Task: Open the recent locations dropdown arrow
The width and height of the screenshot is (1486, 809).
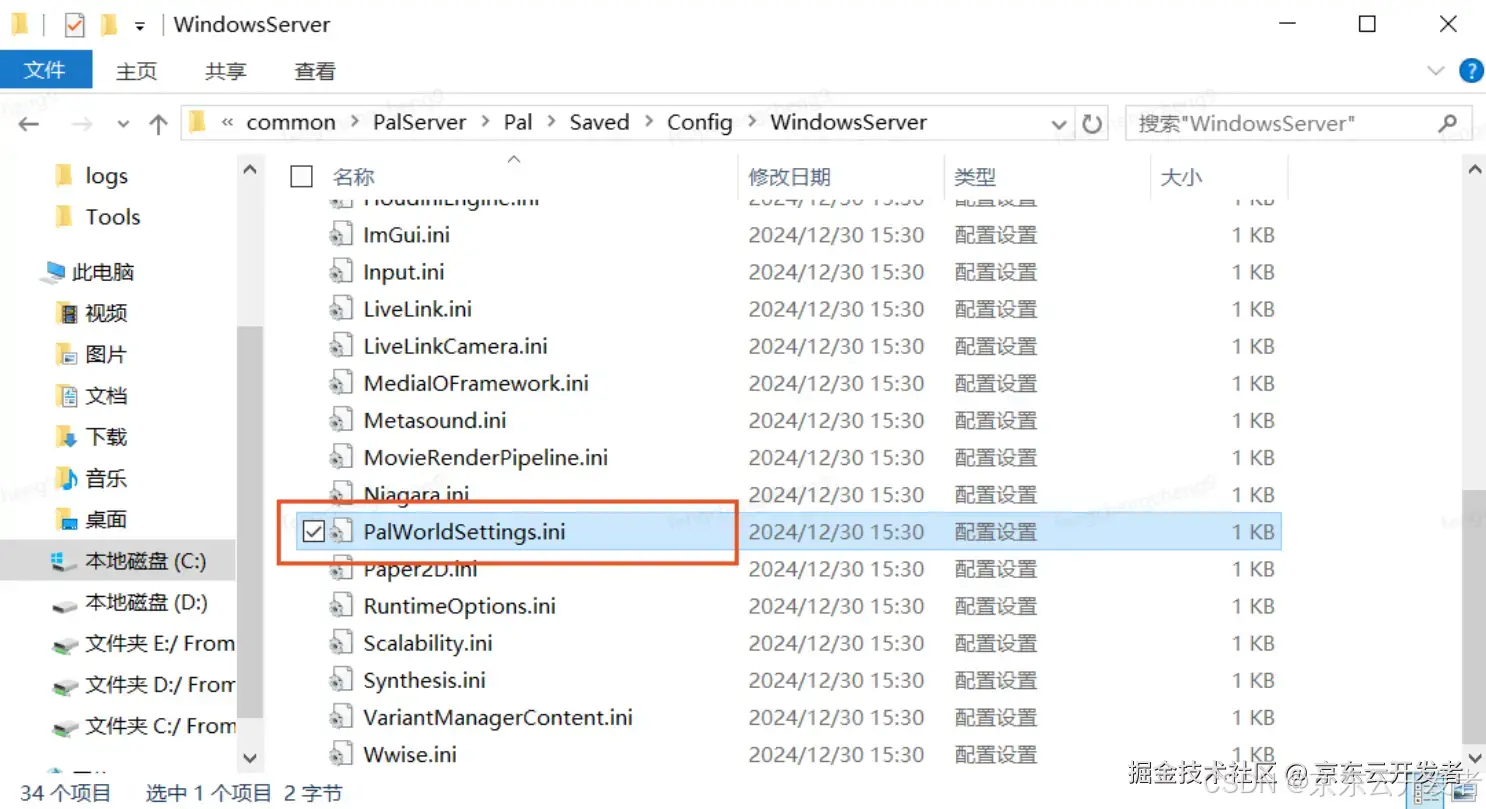Action: [x=123, y=124]
